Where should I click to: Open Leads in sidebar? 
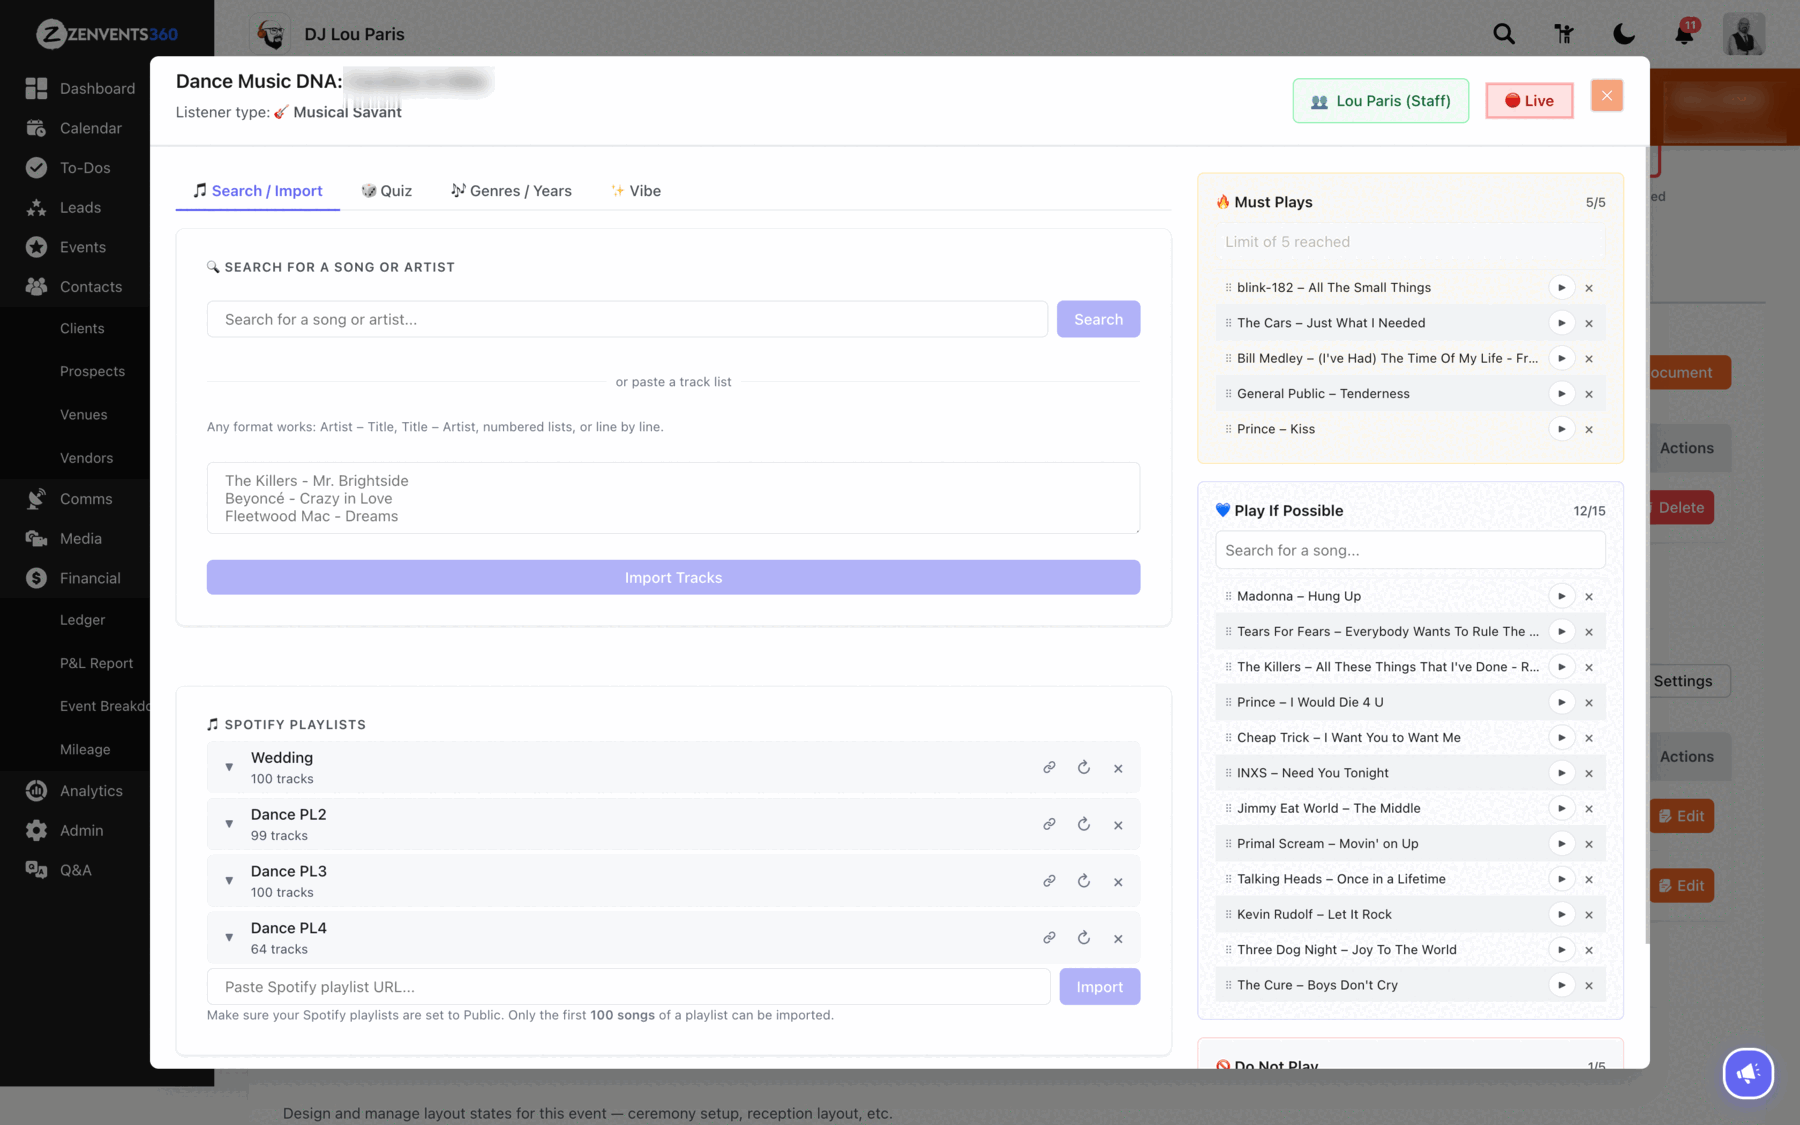coord(64,208)
